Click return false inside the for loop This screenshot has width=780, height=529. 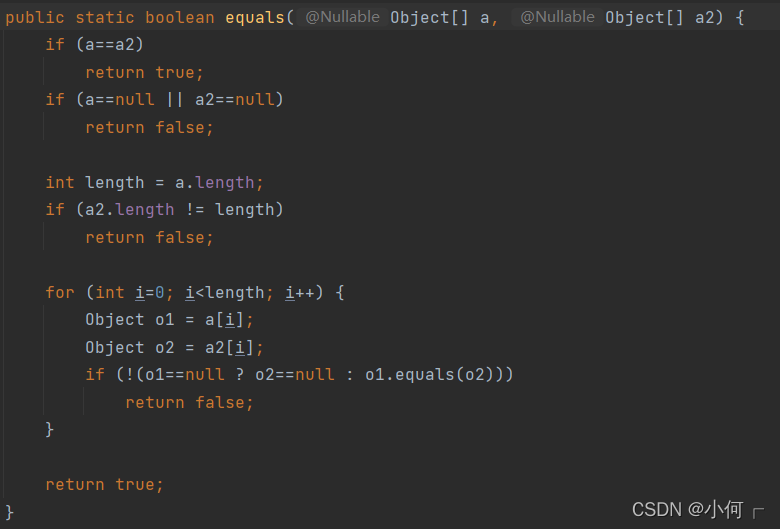(x=190, y=402)
